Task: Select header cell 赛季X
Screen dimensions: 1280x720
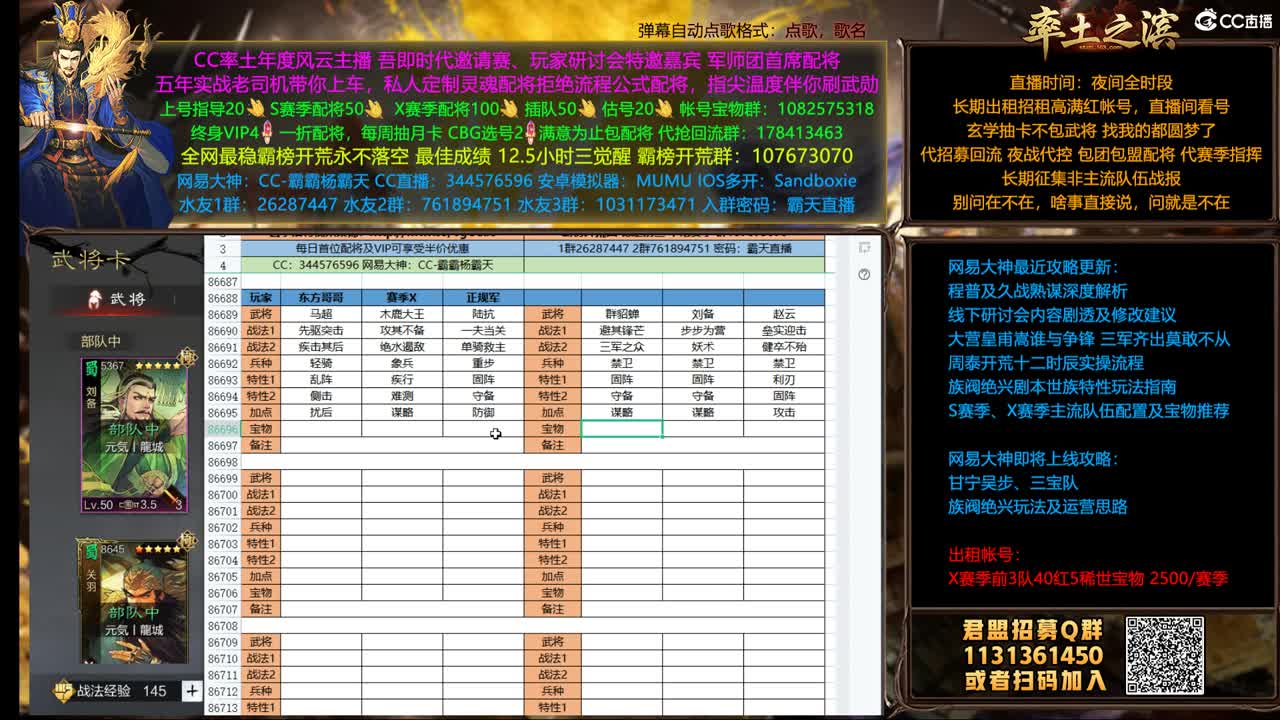Action: [x=402, y=298]
